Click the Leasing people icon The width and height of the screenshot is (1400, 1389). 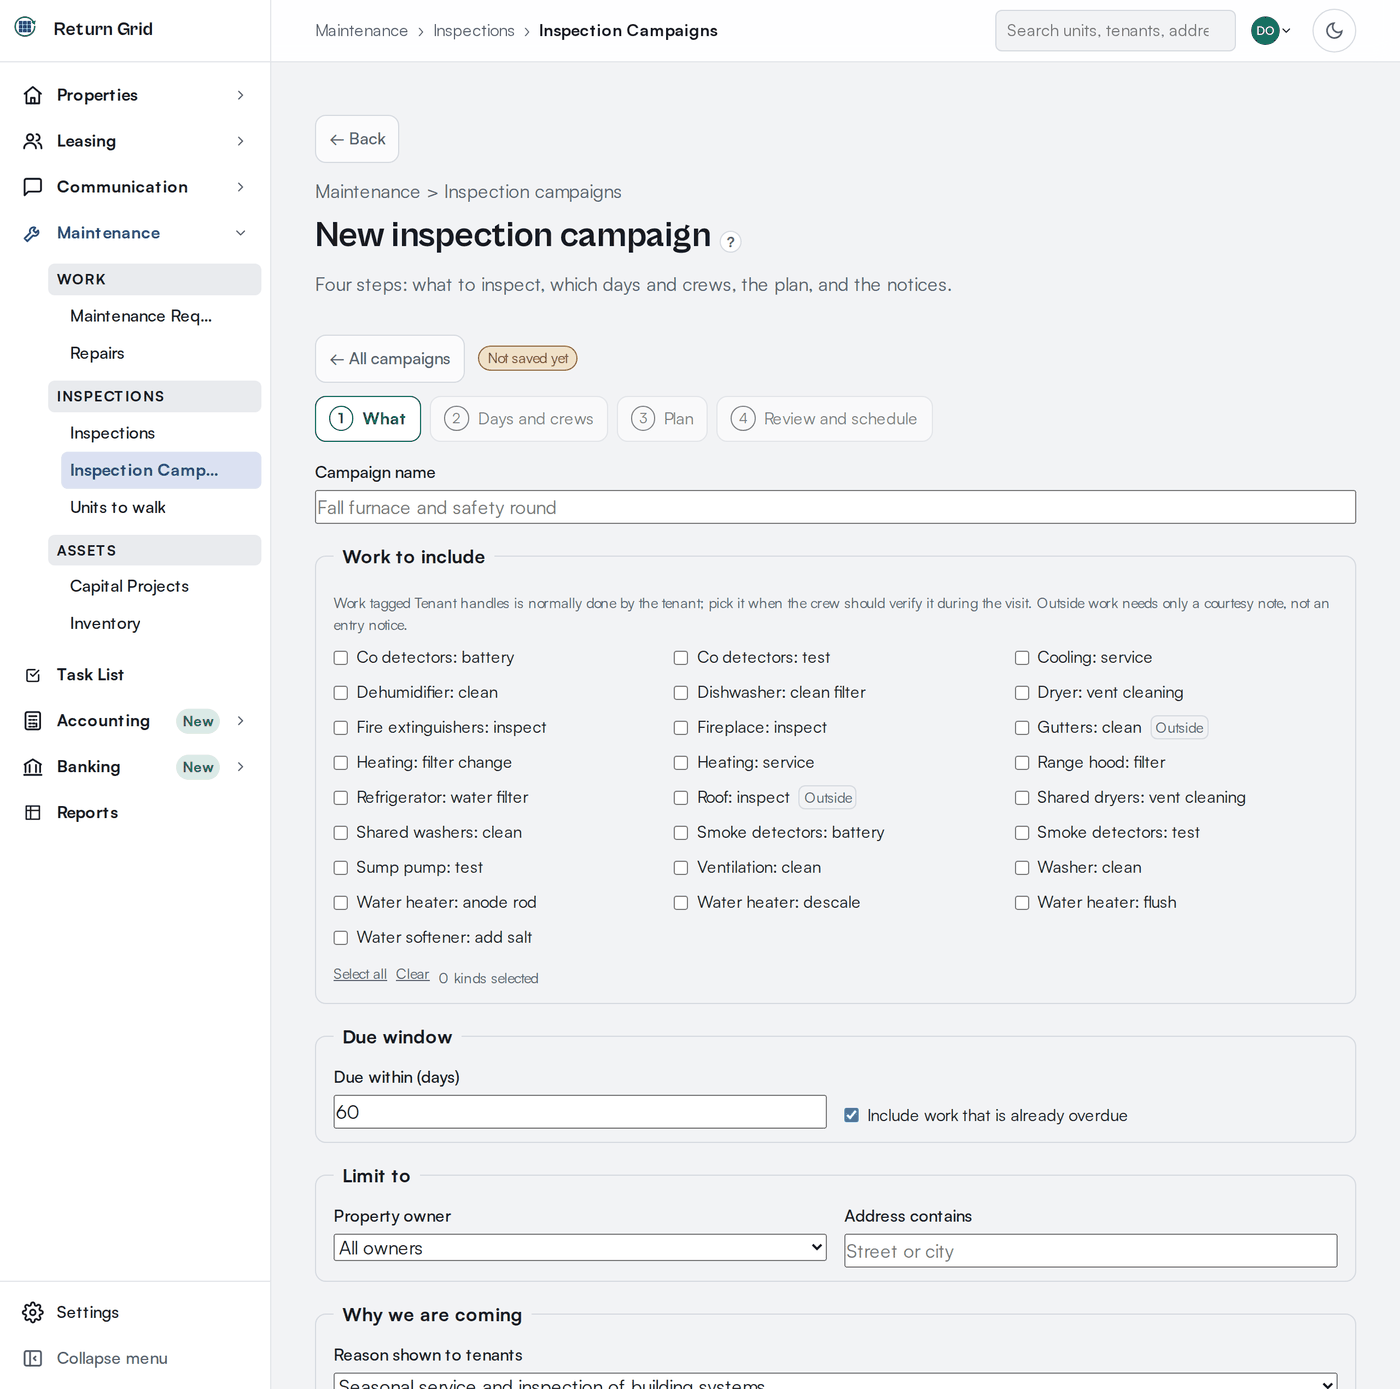33,141
